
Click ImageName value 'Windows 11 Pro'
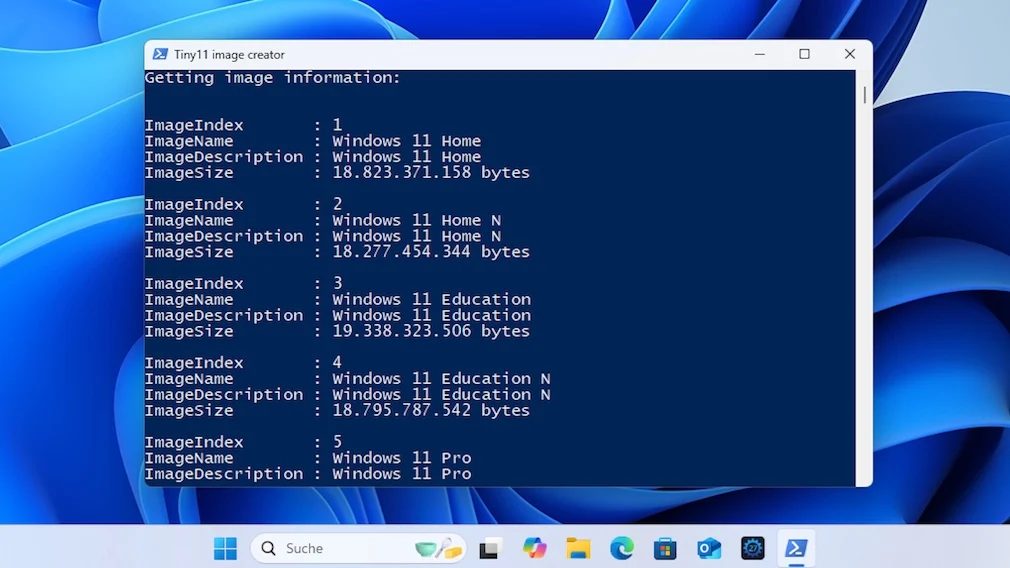[402, 458]
